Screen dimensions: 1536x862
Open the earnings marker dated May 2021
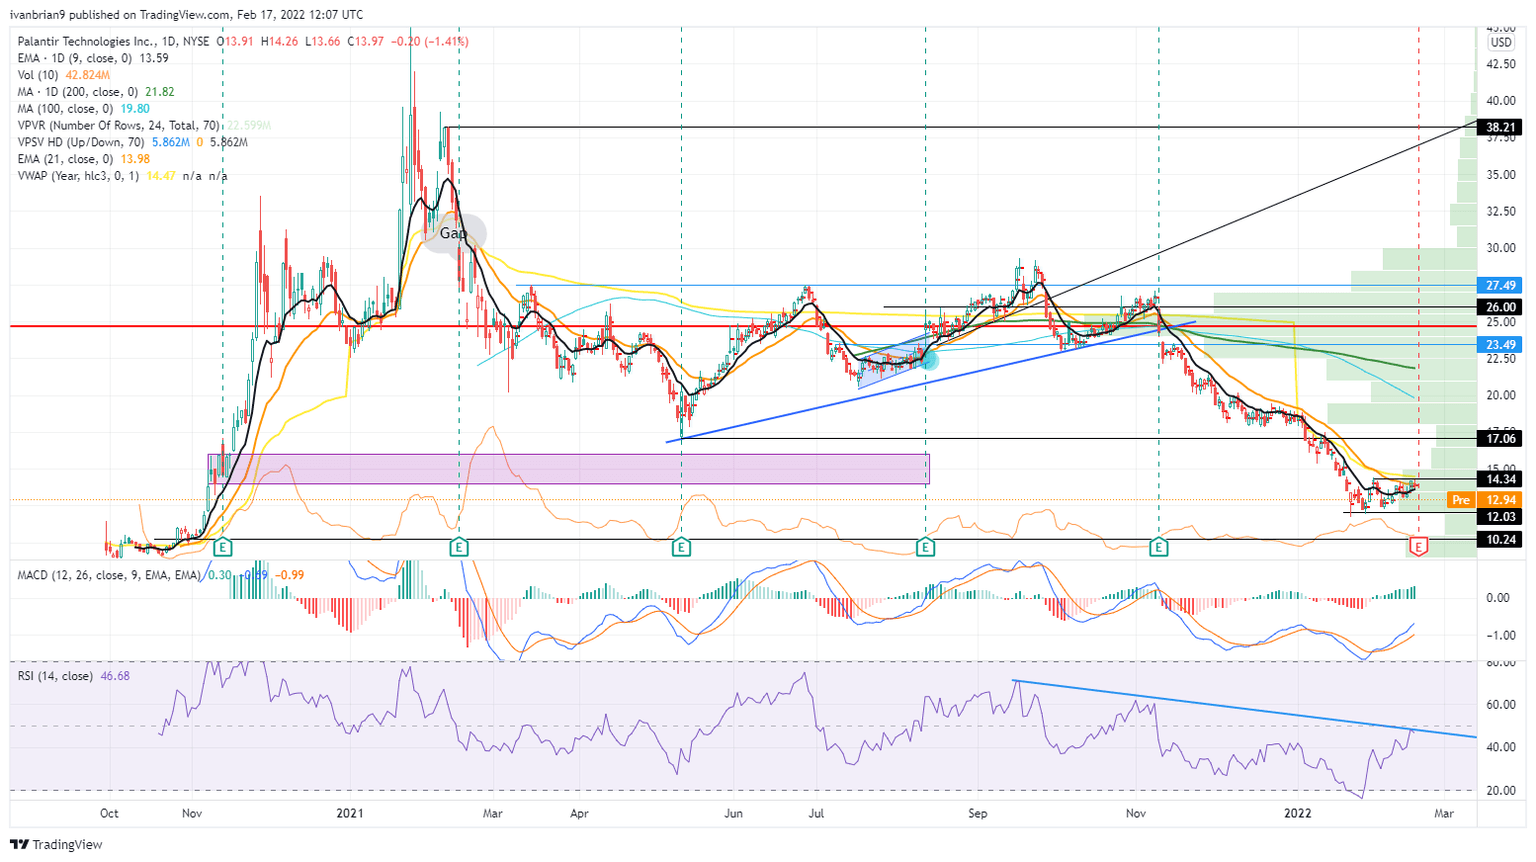(681, 547)
